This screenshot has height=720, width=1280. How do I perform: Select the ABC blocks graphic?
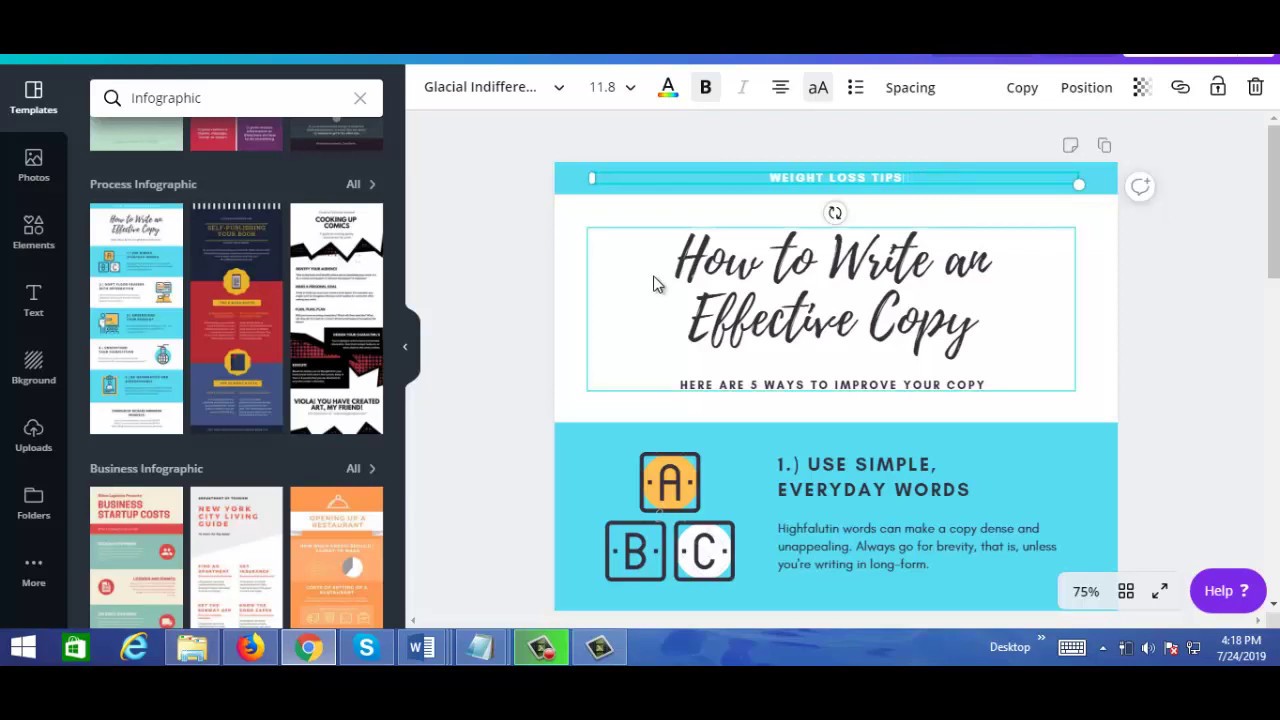click(670, 517)
